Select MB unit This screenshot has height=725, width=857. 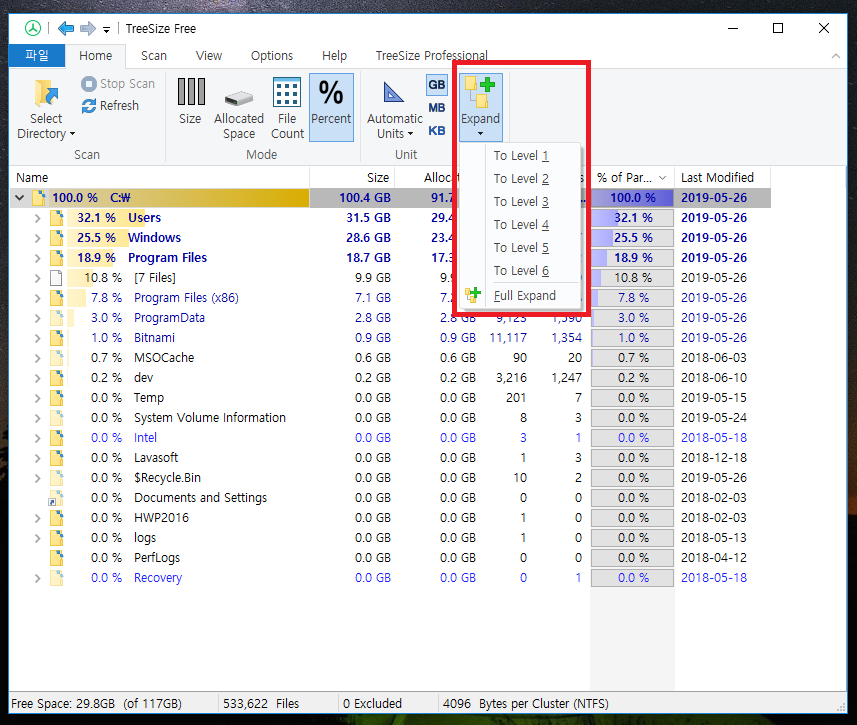point(436,108)
